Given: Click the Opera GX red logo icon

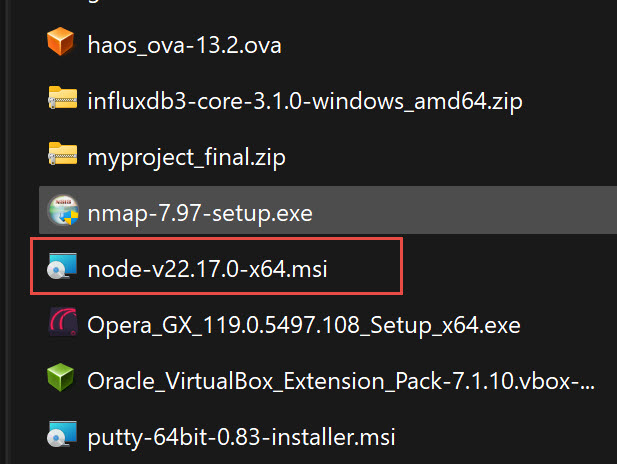Looking at the screenshot, I should click(63, 322).
